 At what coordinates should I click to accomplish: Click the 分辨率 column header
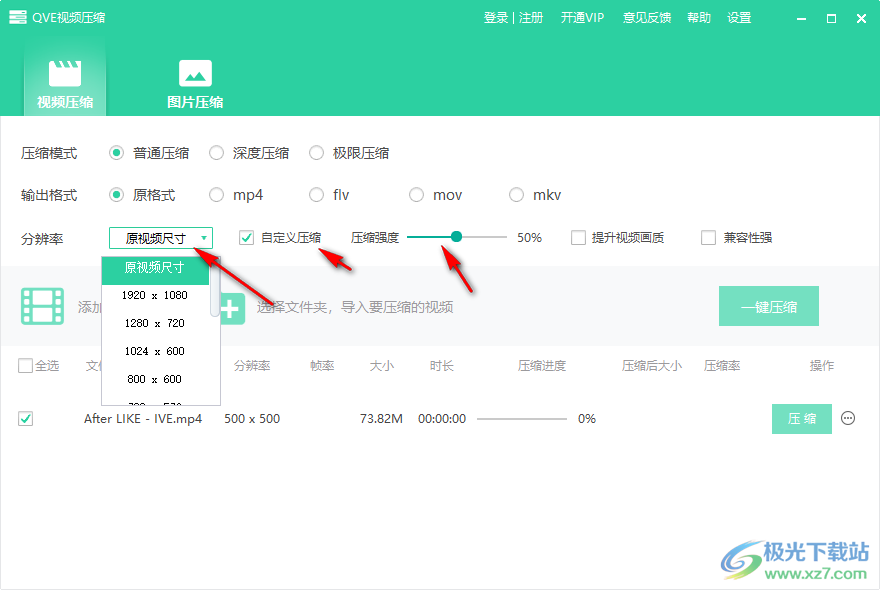point(252,366)
